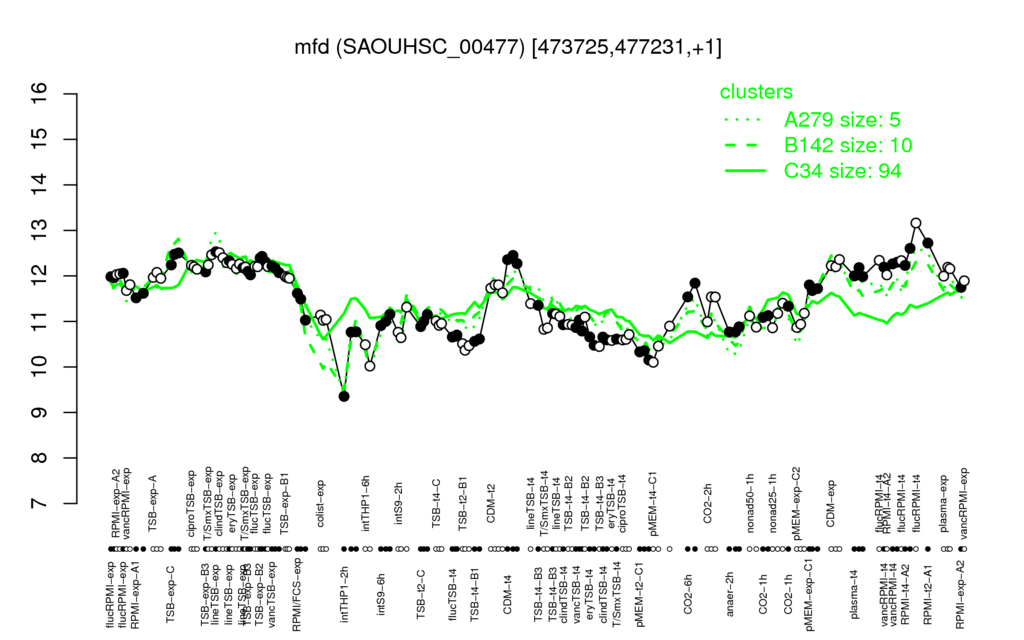Click y-axis tick label 10
Screen dimensions: 1024x640
pos(40,367)
